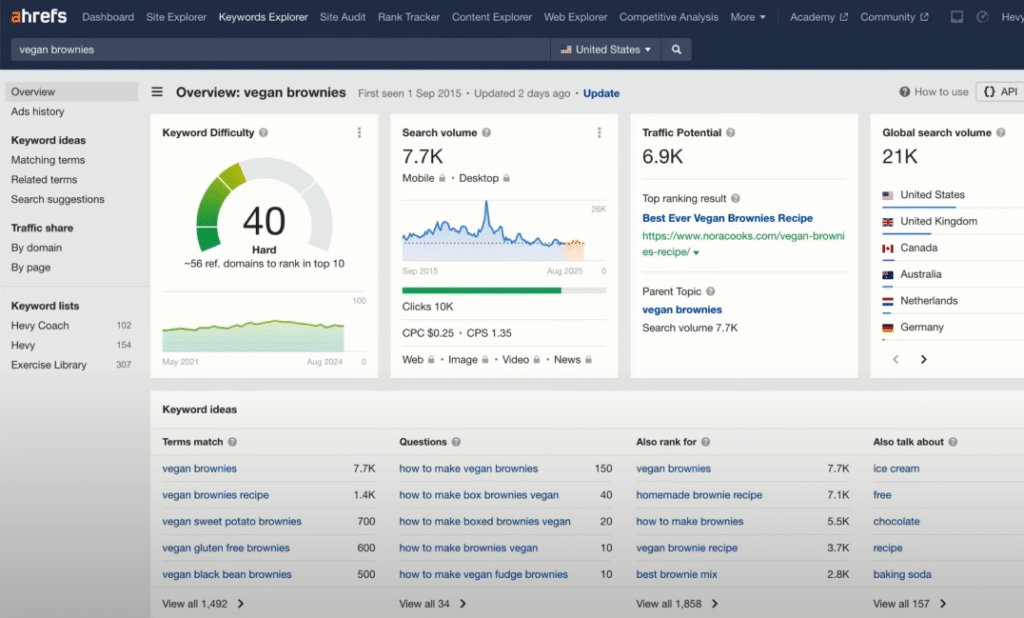
Task: Click the vegan brownies parent topic link
Action: pos(682,310)
